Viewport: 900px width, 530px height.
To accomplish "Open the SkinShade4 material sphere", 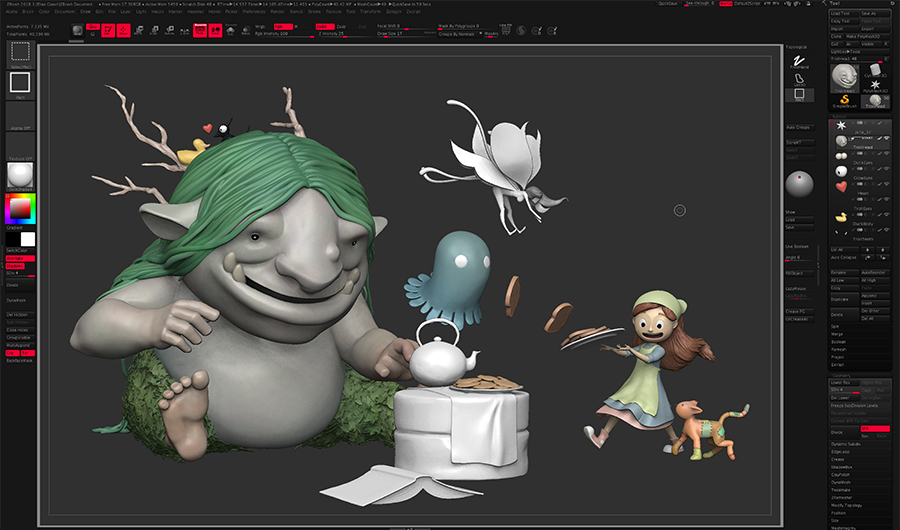I will (x=20, y=176).
